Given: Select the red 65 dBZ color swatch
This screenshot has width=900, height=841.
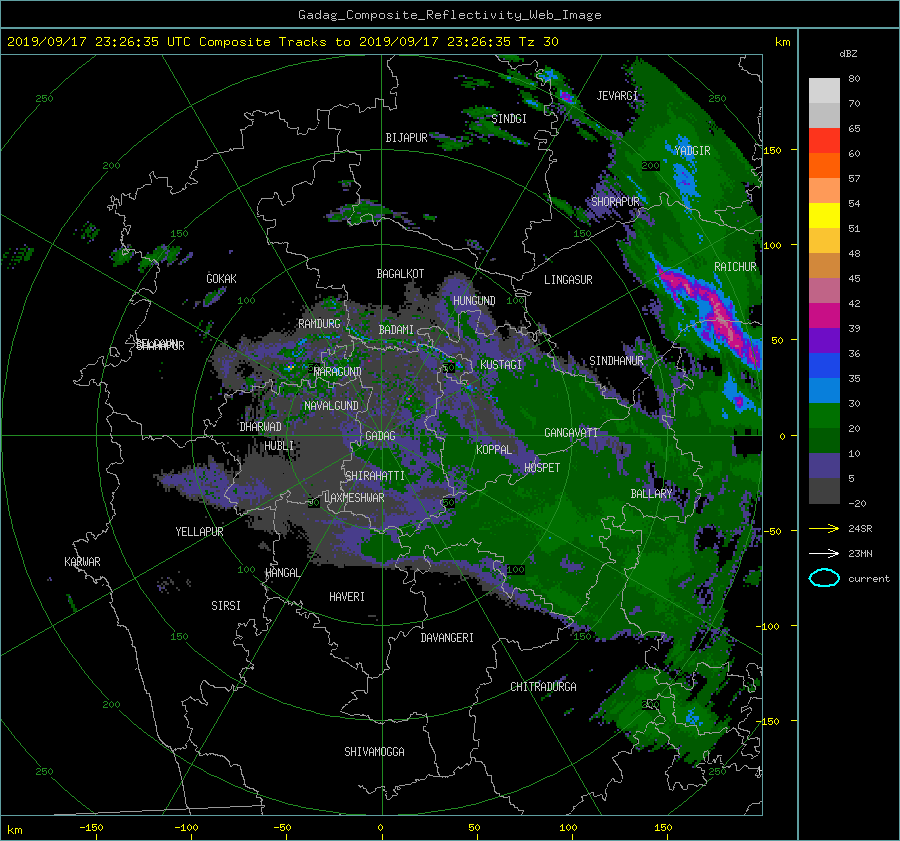Looking at the screenshot, I should [824, 140].
